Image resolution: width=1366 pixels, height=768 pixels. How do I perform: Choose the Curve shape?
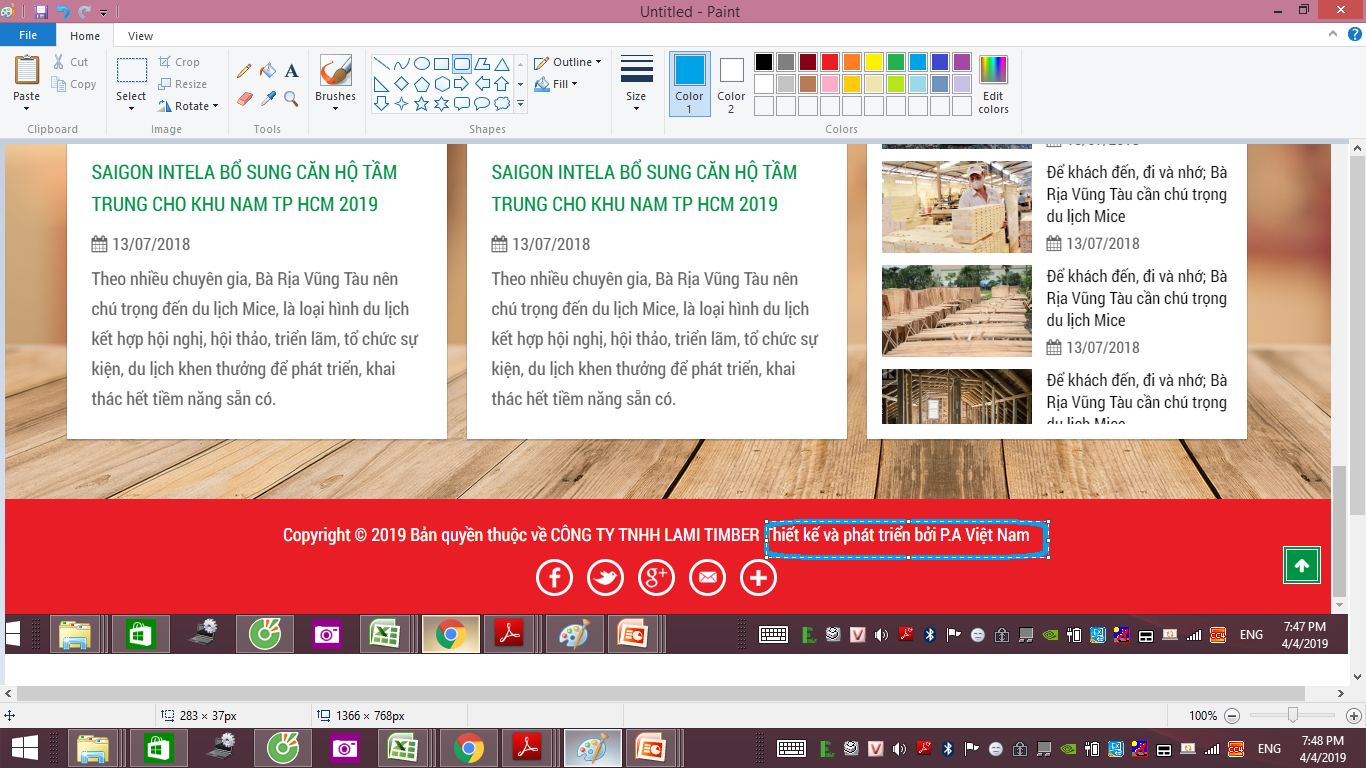coord(402,63)
